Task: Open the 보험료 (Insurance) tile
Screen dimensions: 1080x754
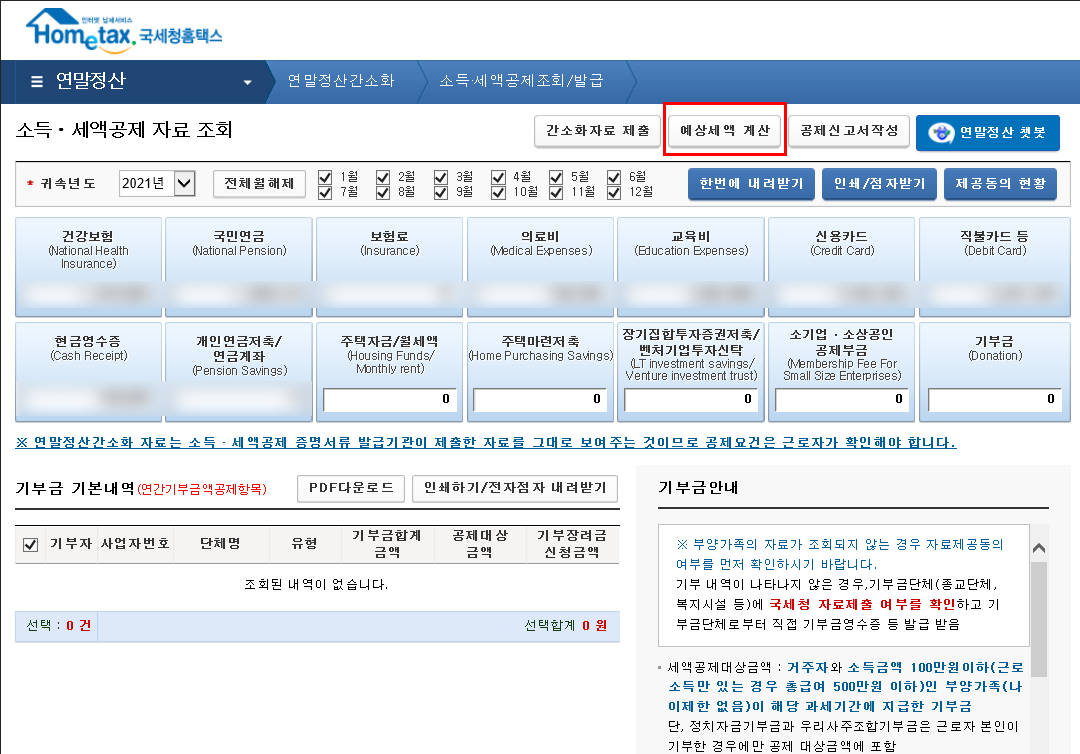Action: click(x=389, y=267)
